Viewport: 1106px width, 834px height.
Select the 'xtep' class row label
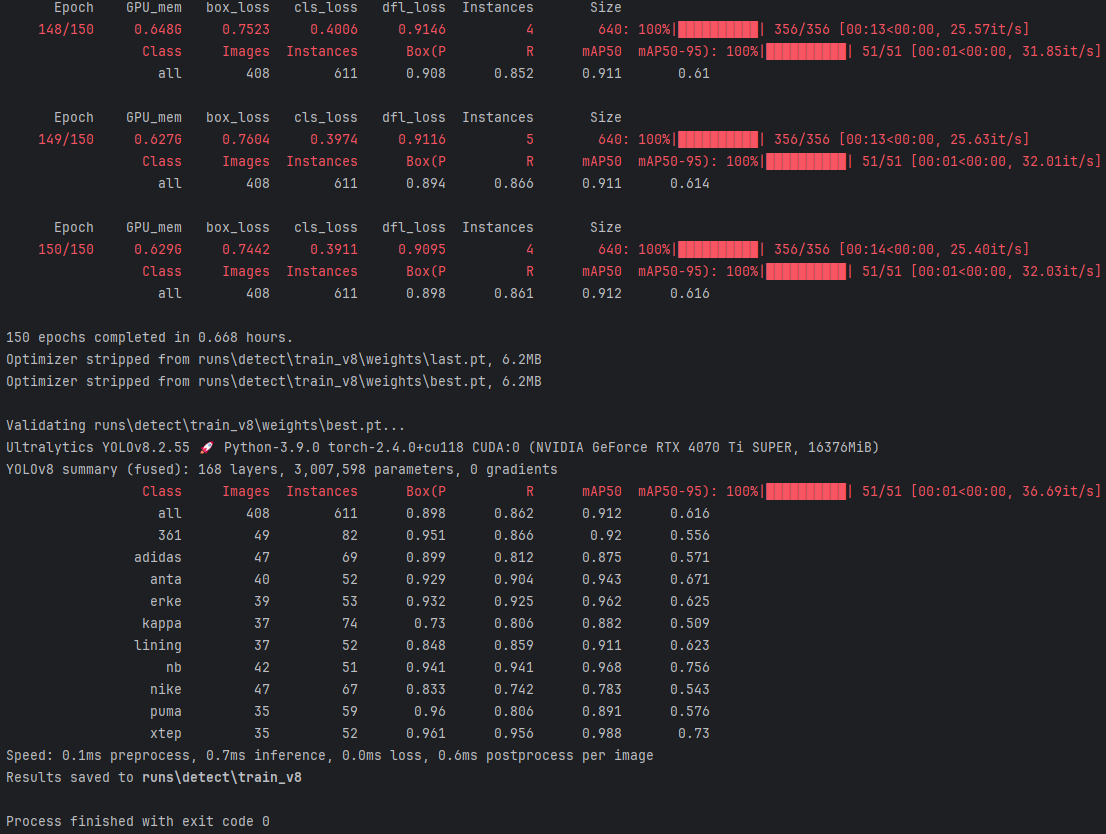166,734
